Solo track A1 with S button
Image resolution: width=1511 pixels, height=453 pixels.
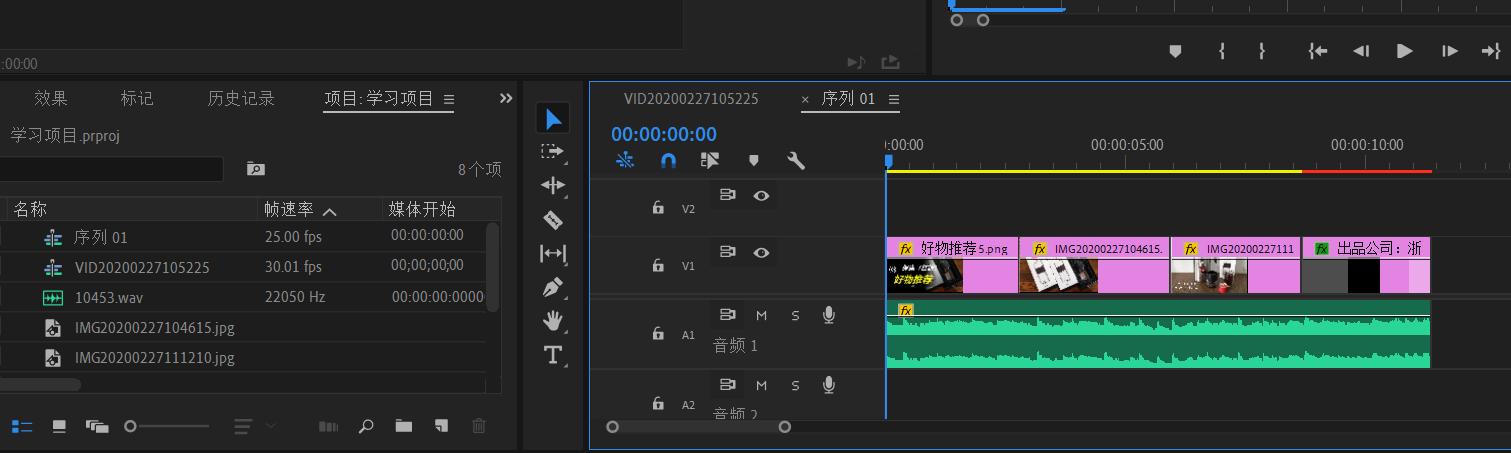point(795,315)
